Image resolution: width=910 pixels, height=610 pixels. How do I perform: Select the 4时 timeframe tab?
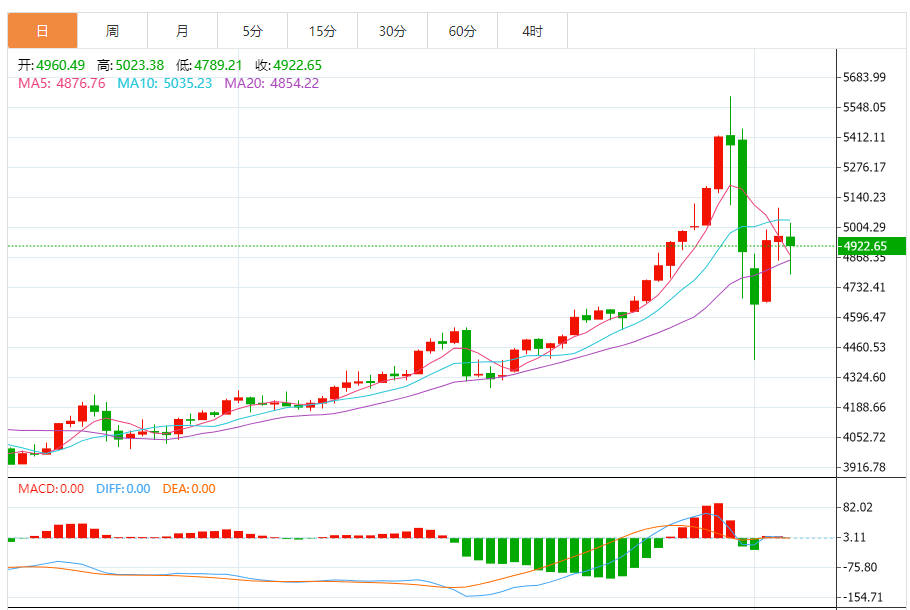click(x=532, y=31)
